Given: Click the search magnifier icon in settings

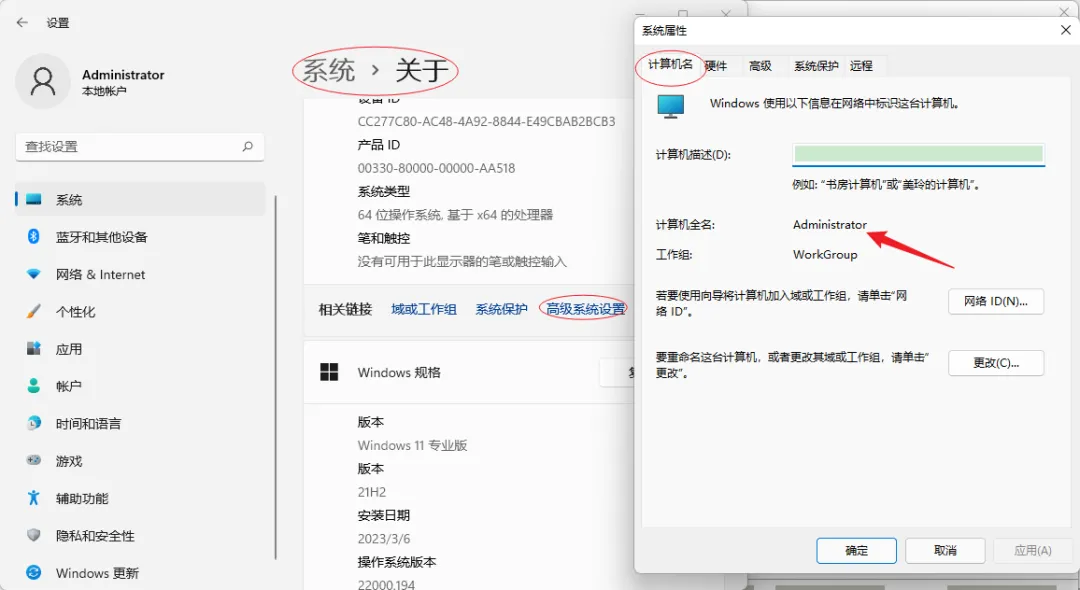Looking at the screenshot, I should tap(248, 146).
